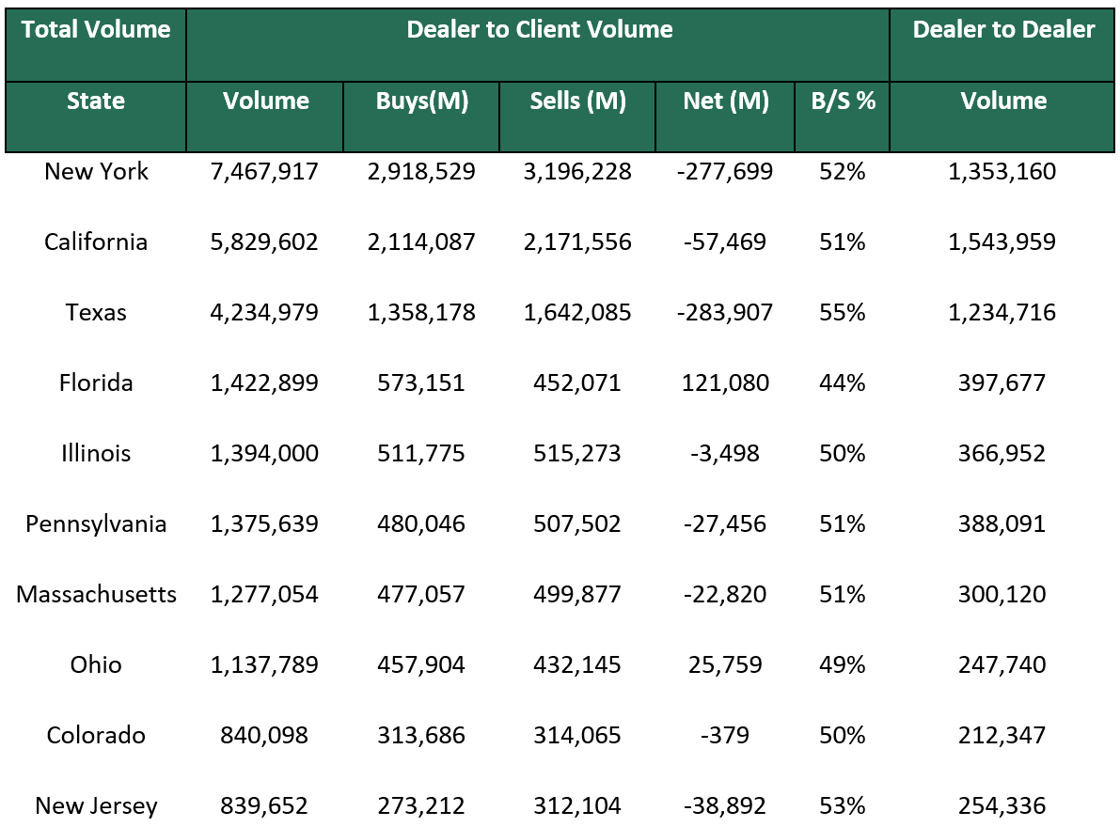This screenshot has height=827, width=1120.
Task: Select New Jersey's sells value 312,104
Action: tap(576, 805)
